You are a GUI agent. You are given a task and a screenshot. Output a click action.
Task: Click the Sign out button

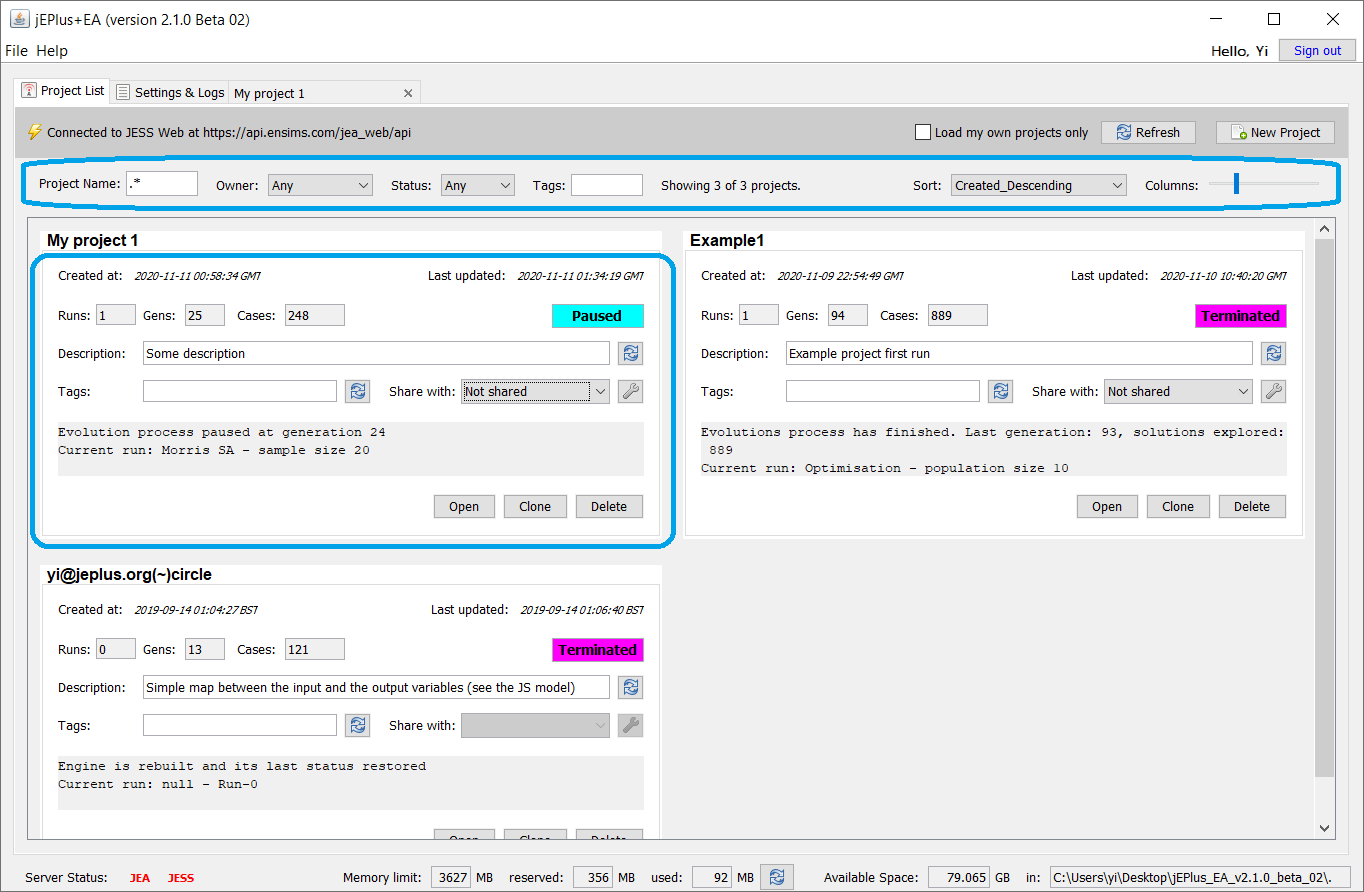click(1318, 50)
